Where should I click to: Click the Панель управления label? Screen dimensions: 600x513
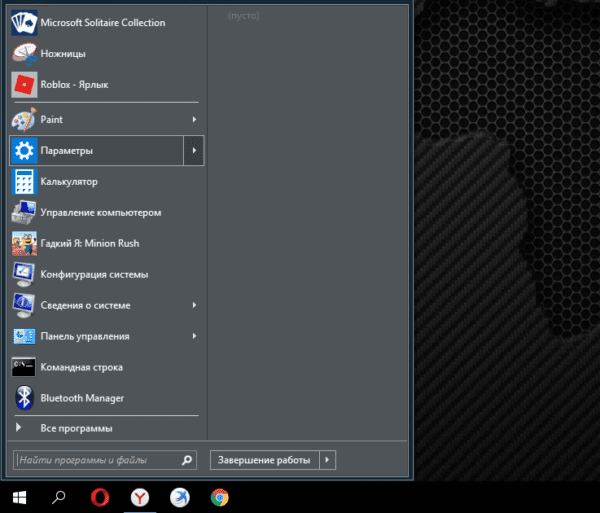point(85,337)
